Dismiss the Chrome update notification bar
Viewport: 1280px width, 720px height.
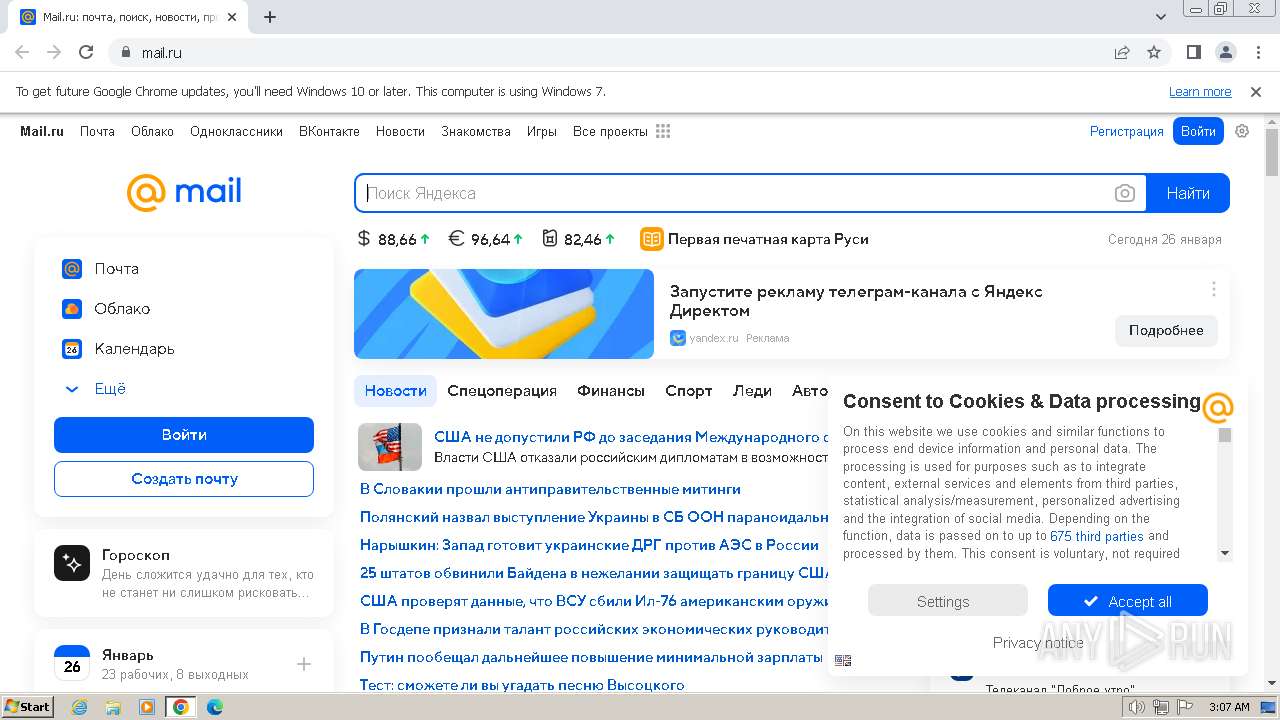1256,91
